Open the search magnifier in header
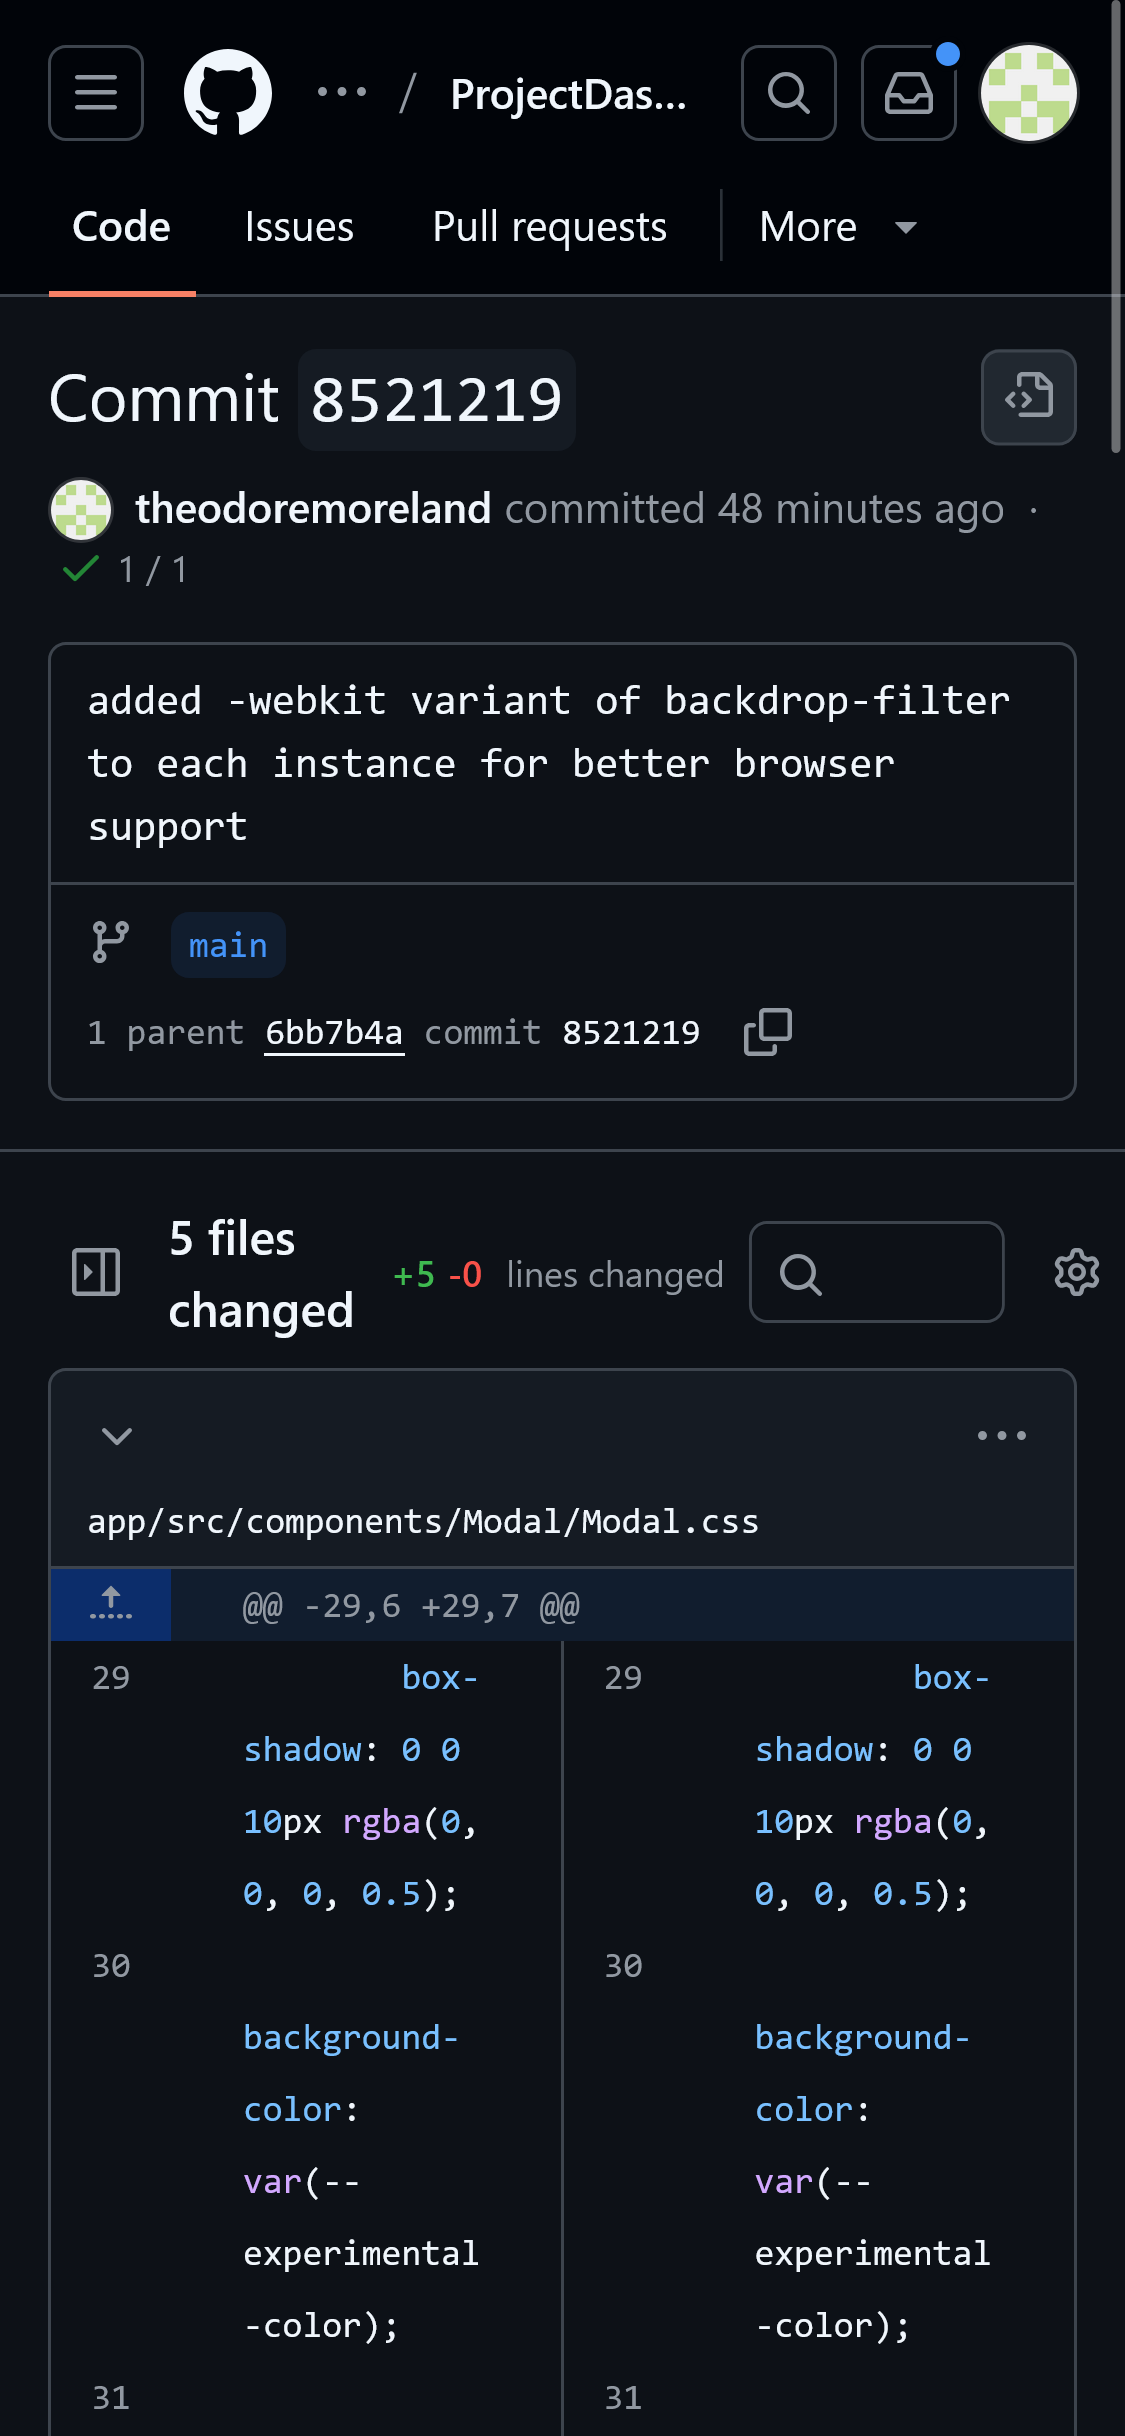This screenshot has height=2436, width=1125. pos(788,93)
